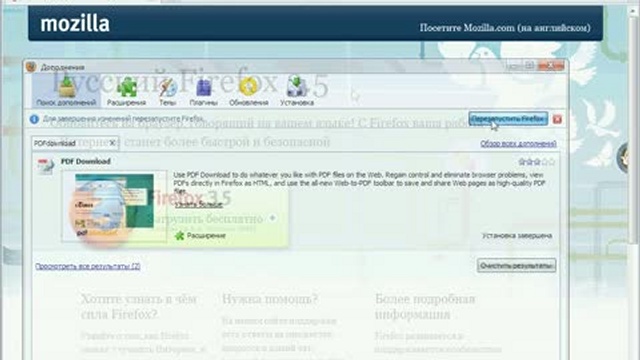Click the PDF Download star rating
Image resolution: width=640 pixels, height=360 pixels.
click(537, 162)
